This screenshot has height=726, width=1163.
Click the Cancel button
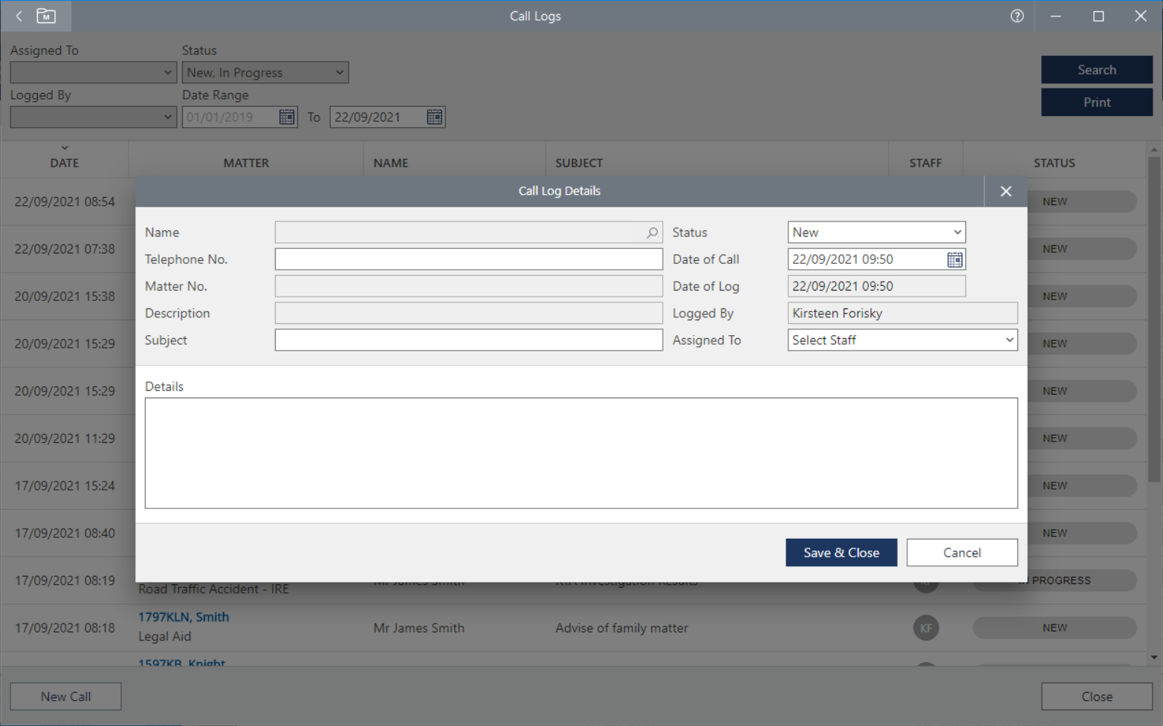[x=961, y=552]
